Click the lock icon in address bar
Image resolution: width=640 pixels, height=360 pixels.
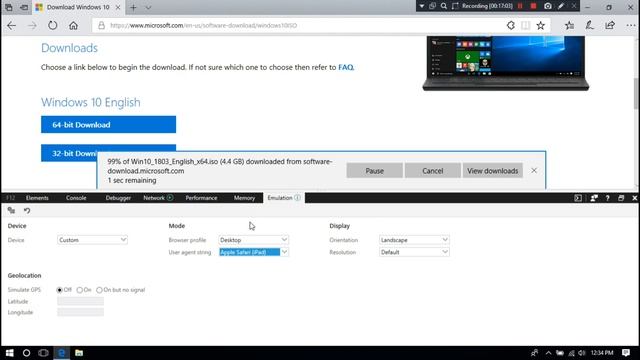101,25
